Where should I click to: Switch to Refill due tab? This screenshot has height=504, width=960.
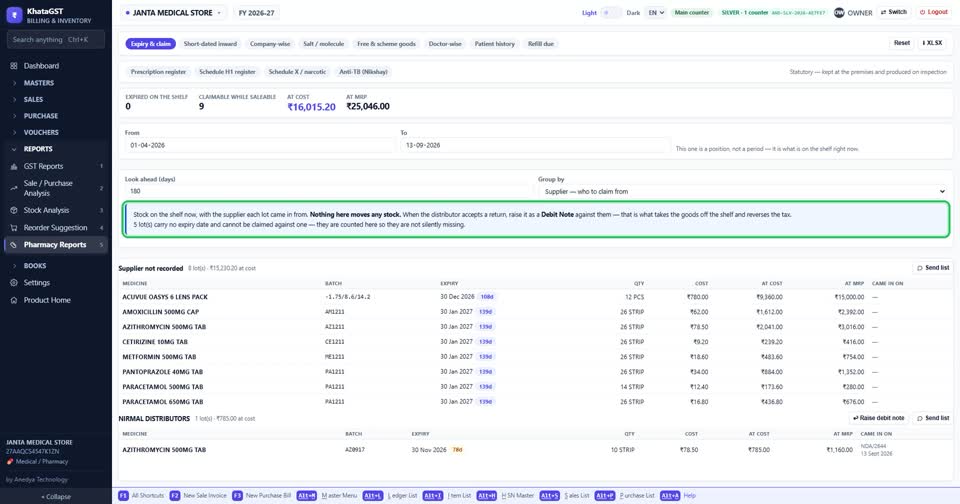[541, 44]
